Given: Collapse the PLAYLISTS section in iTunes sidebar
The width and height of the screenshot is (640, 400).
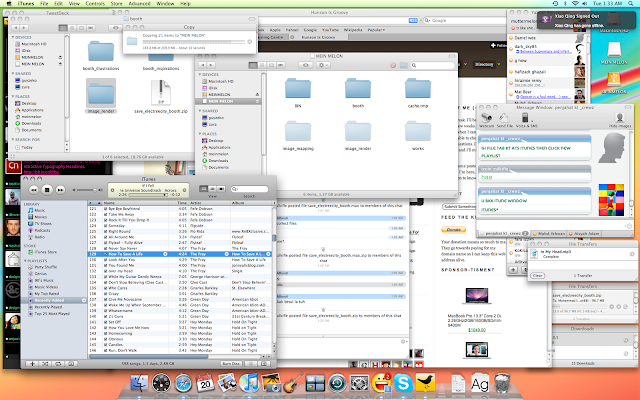Looking at the screenshot, I should 25,260.
